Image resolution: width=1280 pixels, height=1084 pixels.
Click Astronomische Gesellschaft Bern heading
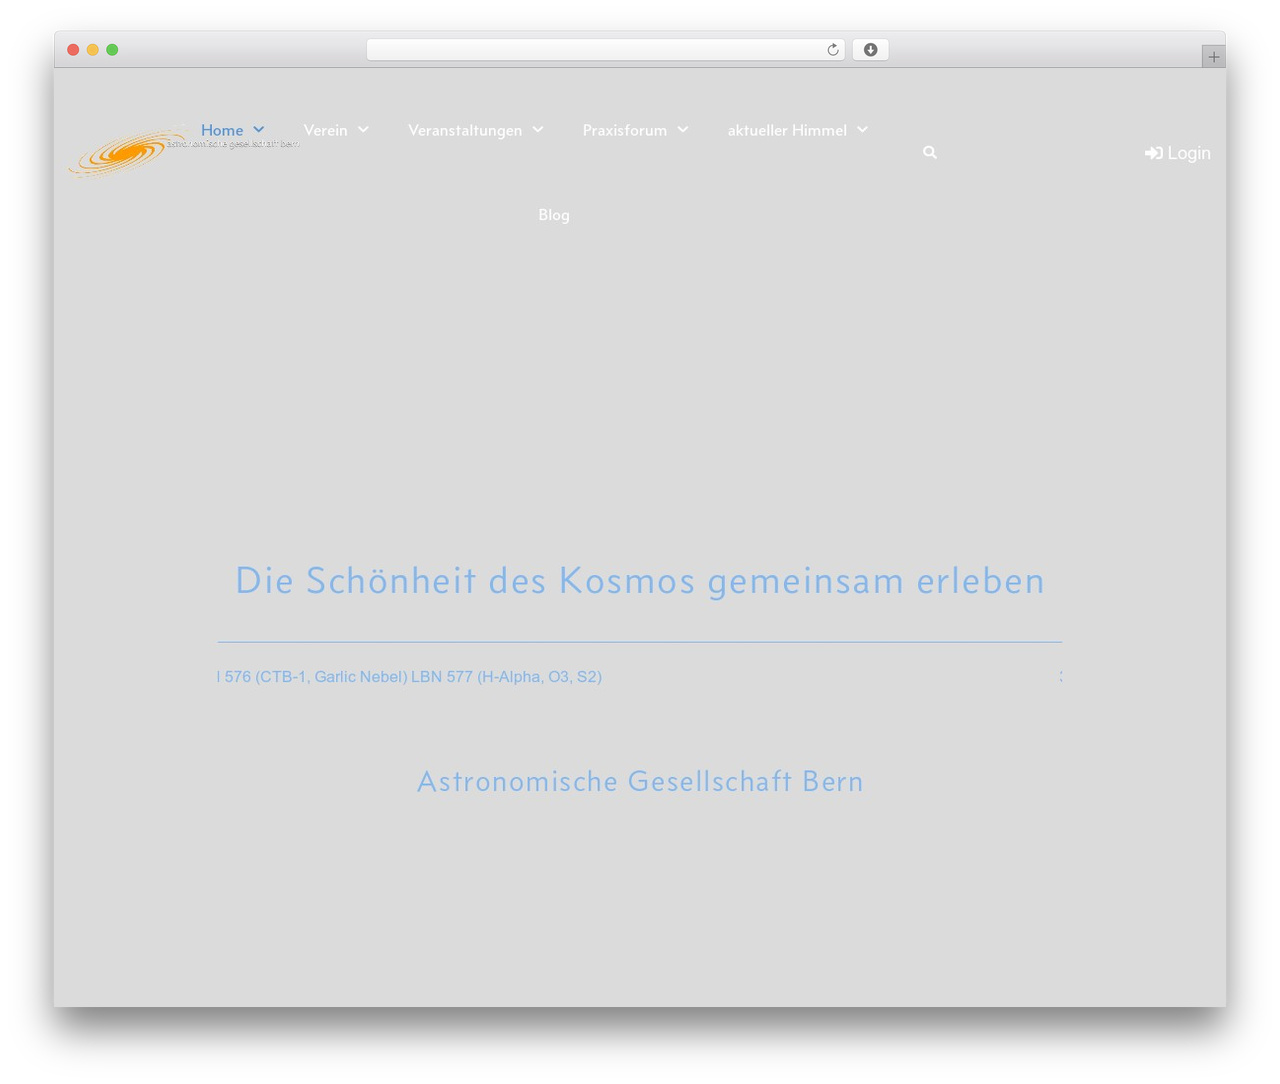pos(640,782)
